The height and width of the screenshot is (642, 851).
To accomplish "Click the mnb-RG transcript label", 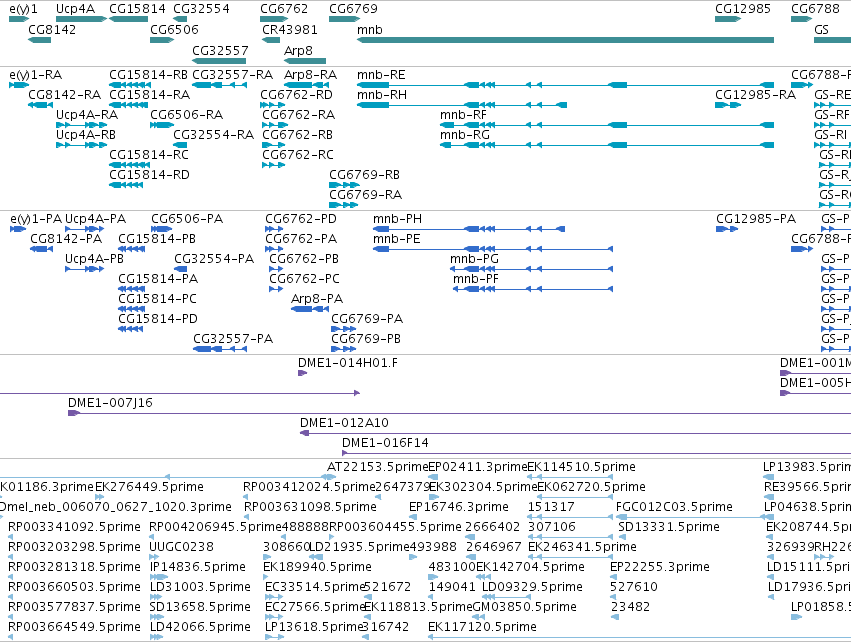I will click(465, 135).
